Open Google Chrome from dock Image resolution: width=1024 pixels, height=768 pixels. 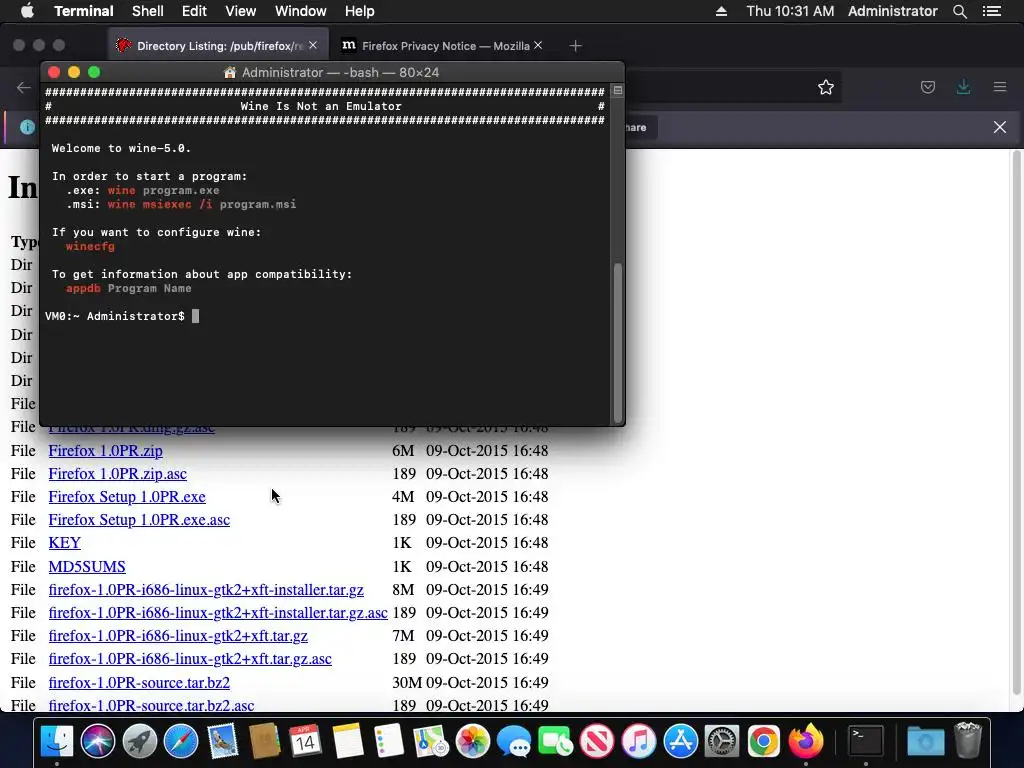click(763, 741)
